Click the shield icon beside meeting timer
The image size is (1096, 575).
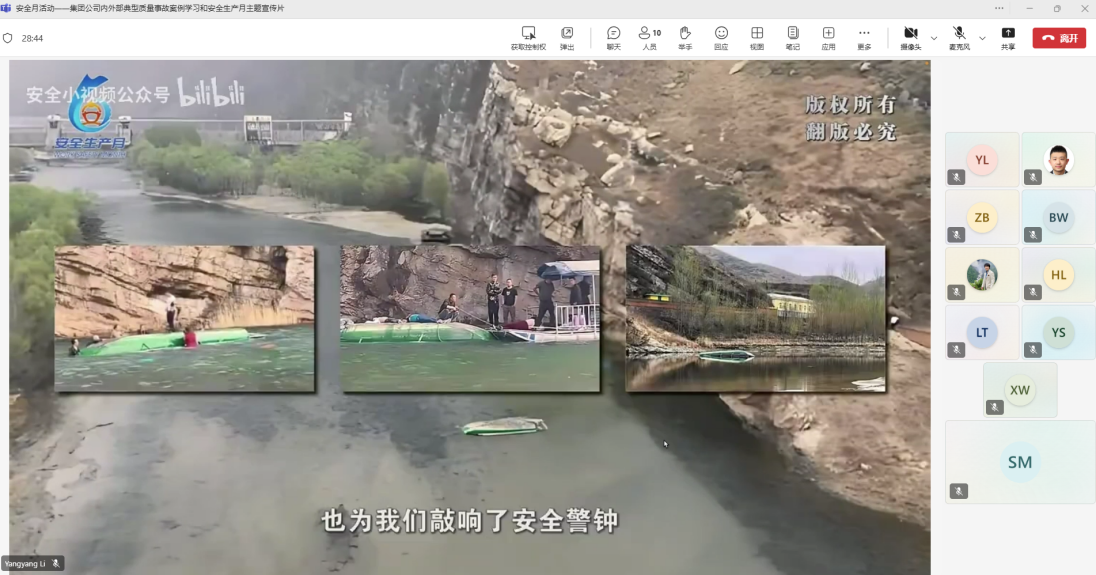coord(8,38)
